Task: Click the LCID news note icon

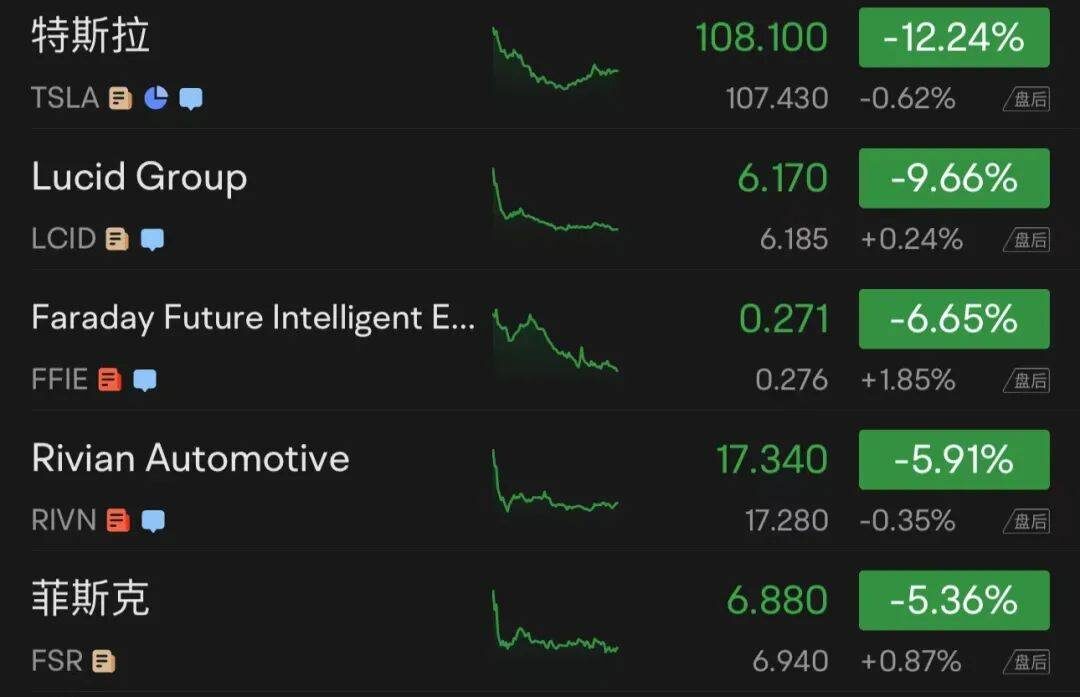Action: pos(117,239)
